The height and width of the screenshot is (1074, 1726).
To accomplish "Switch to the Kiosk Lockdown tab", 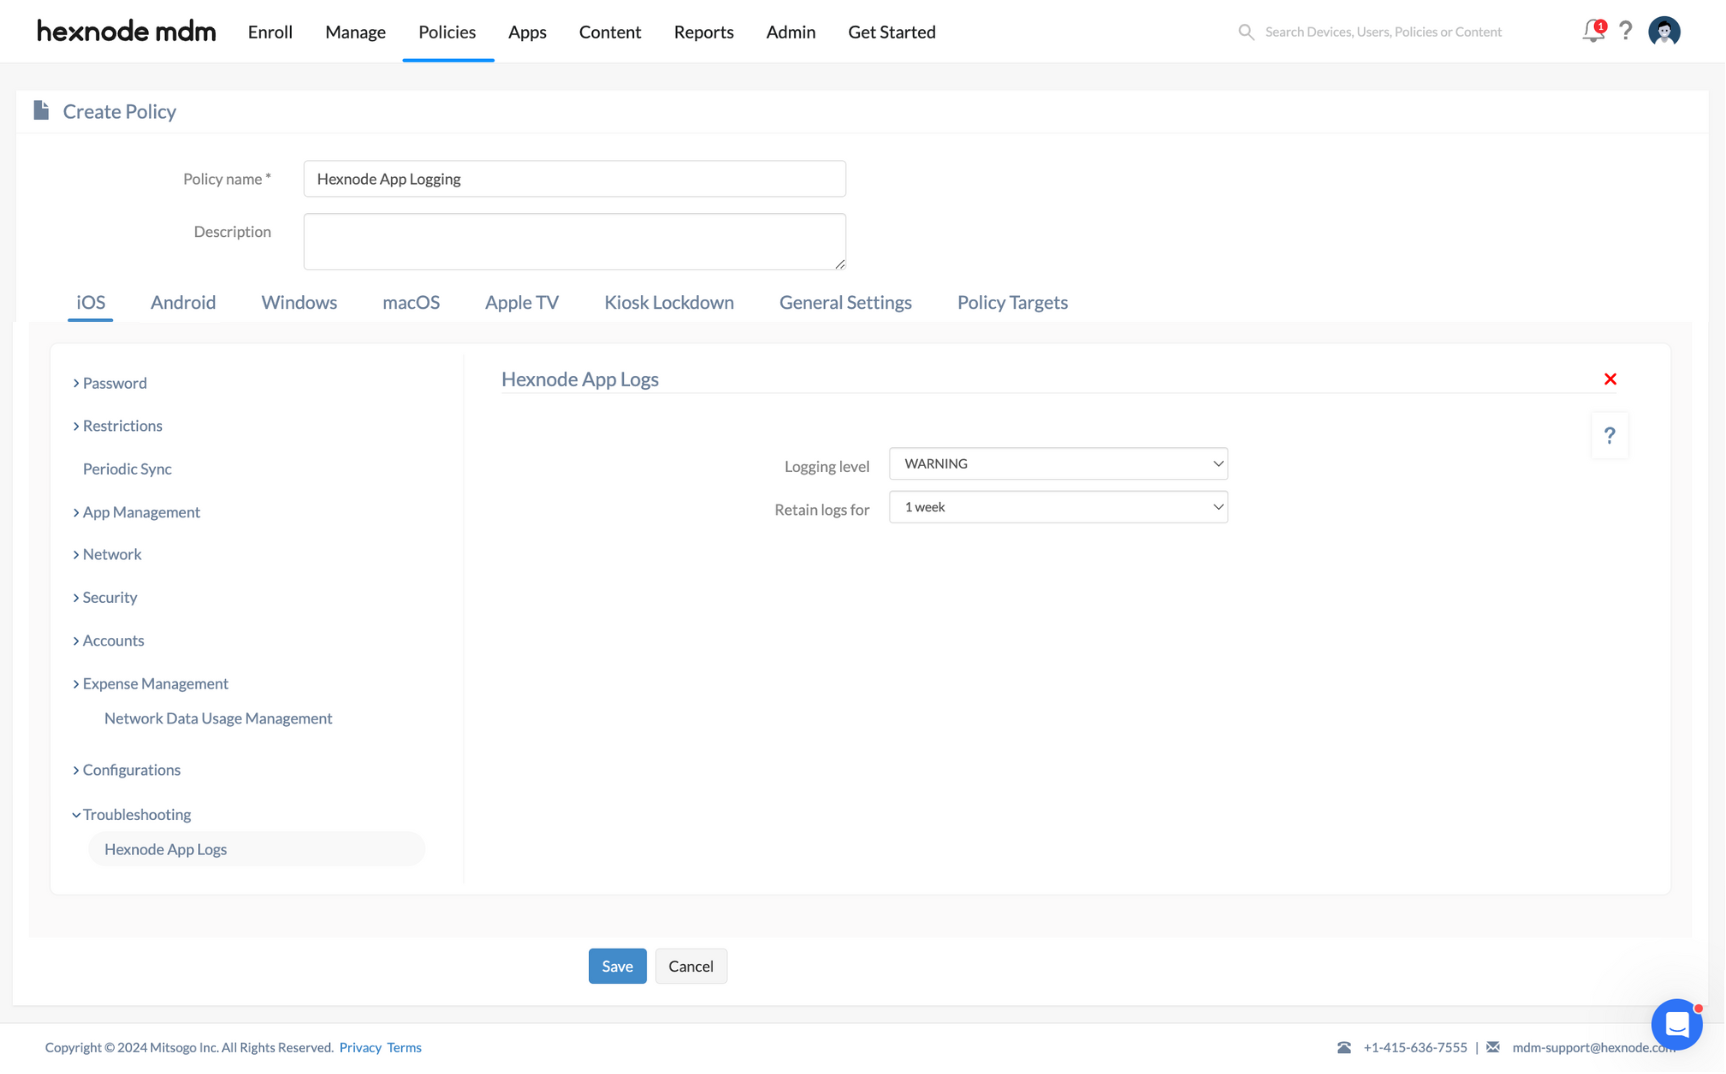I will [669, 303].
